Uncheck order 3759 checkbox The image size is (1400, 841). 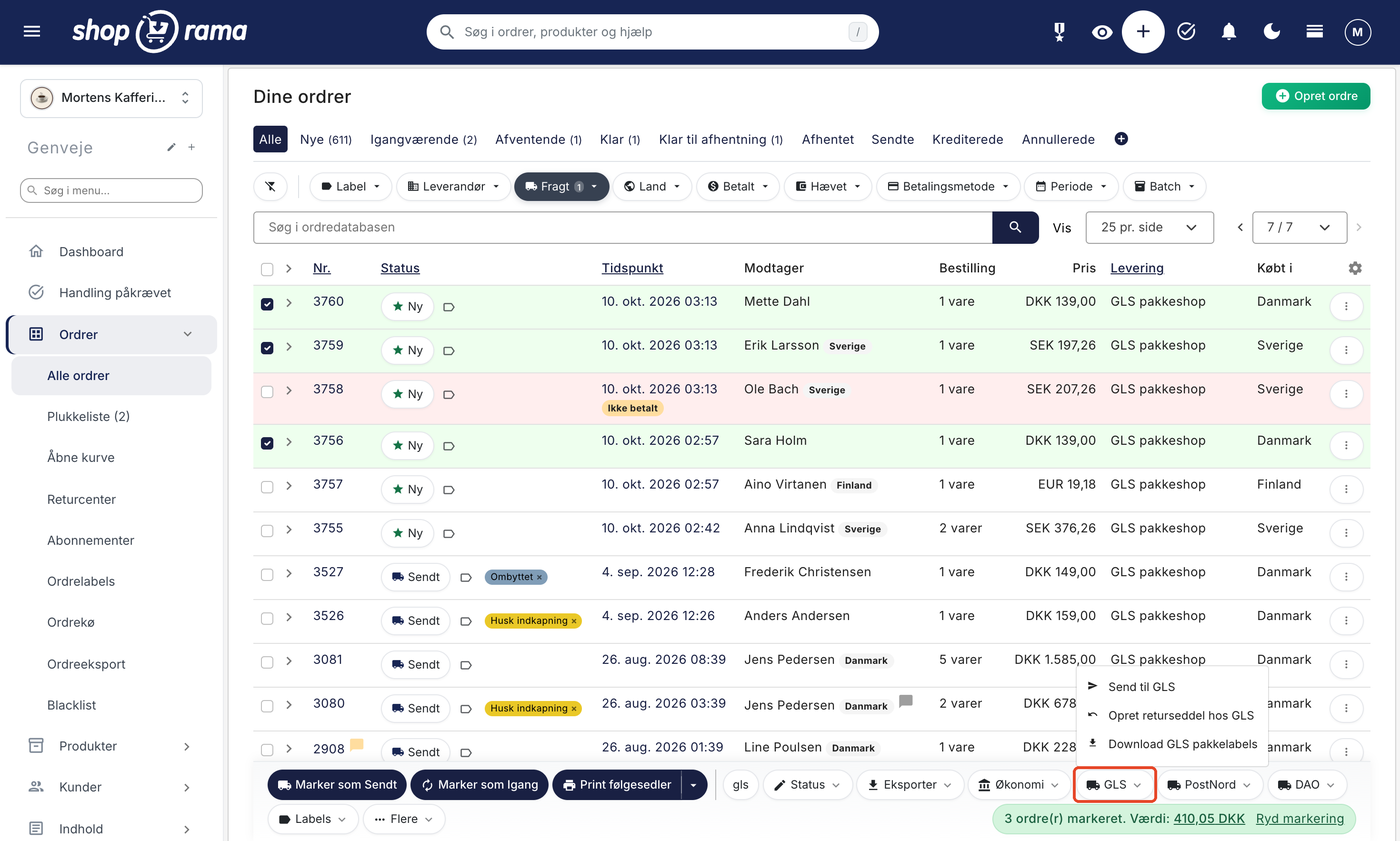pyautogui.click(x=267, y=348)
